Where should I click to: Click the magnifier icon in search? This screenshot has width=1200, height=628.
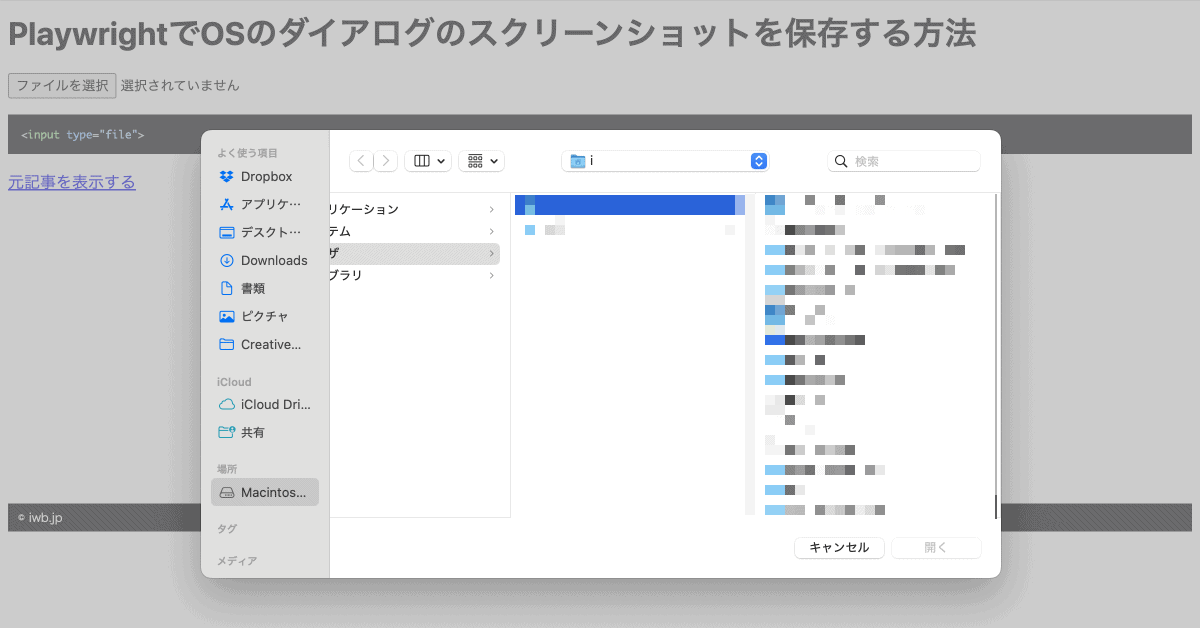coord(842,161)
